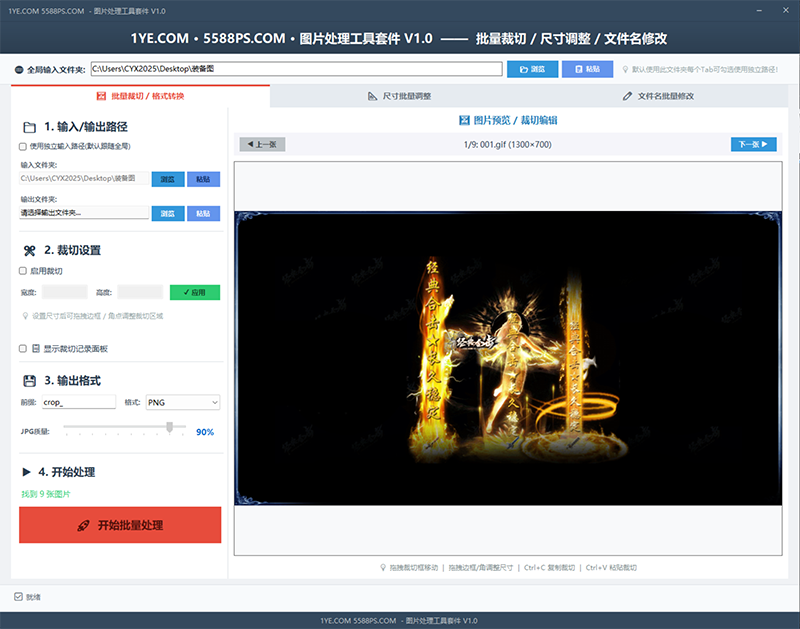
Task: Click the 90% JPG quality value
Action: pos(205,432)
